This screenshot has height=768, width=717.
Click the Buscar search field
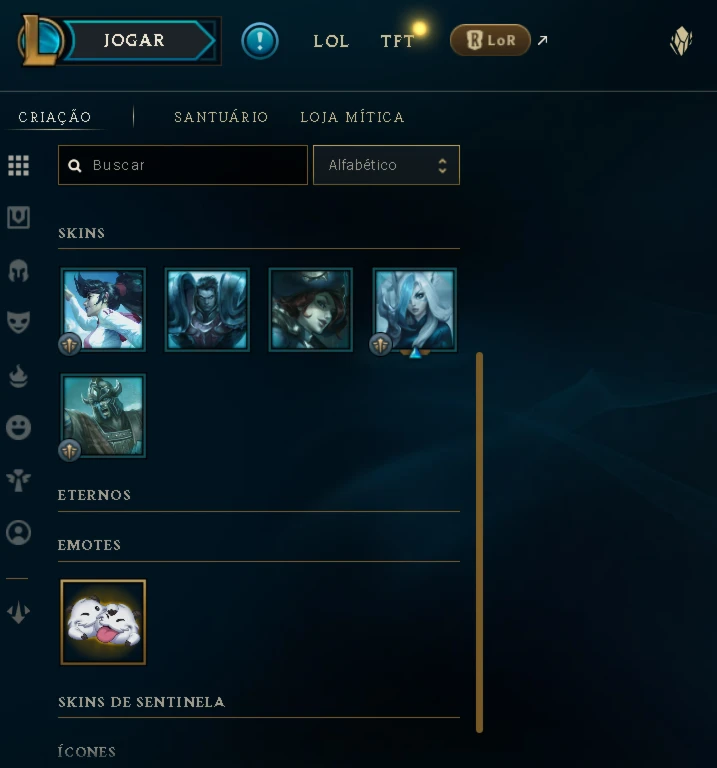pyautogui.click(x=183, y=165)
